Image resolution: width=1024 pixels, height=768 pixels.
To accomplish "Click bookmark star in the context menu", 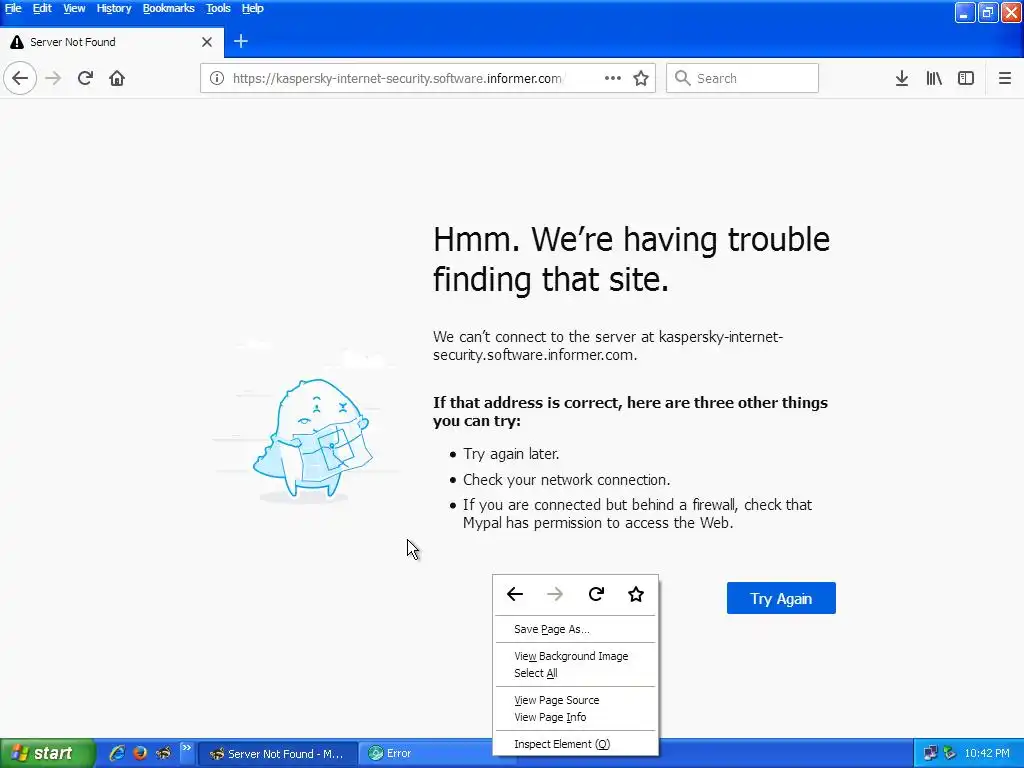I will point(636,594).
